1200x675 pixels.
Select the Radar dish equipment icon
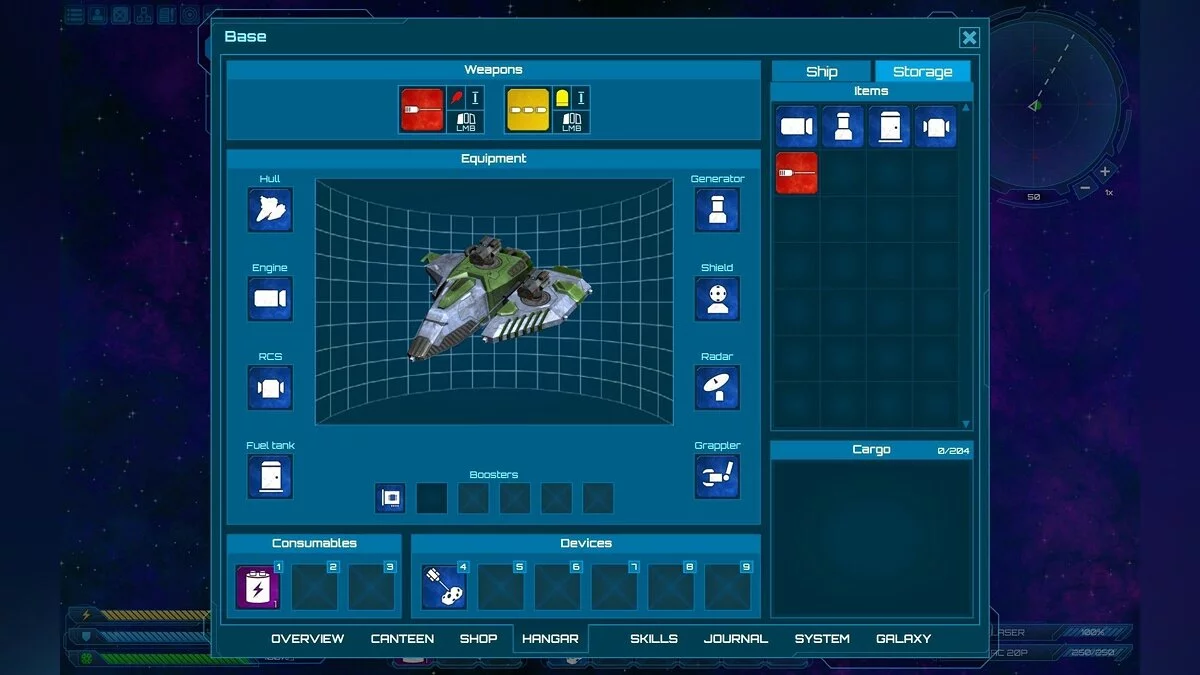[x=717, y=387]
